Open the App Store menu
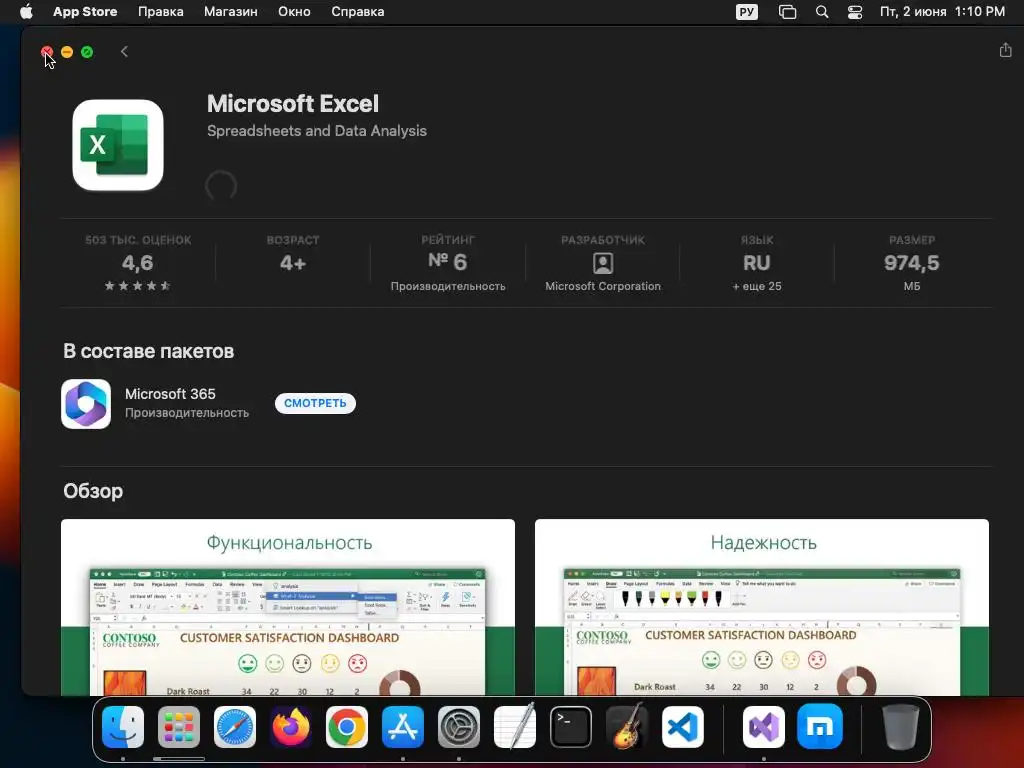The width and height of the screenshot is (1024, 768). [x=85, y=12]
